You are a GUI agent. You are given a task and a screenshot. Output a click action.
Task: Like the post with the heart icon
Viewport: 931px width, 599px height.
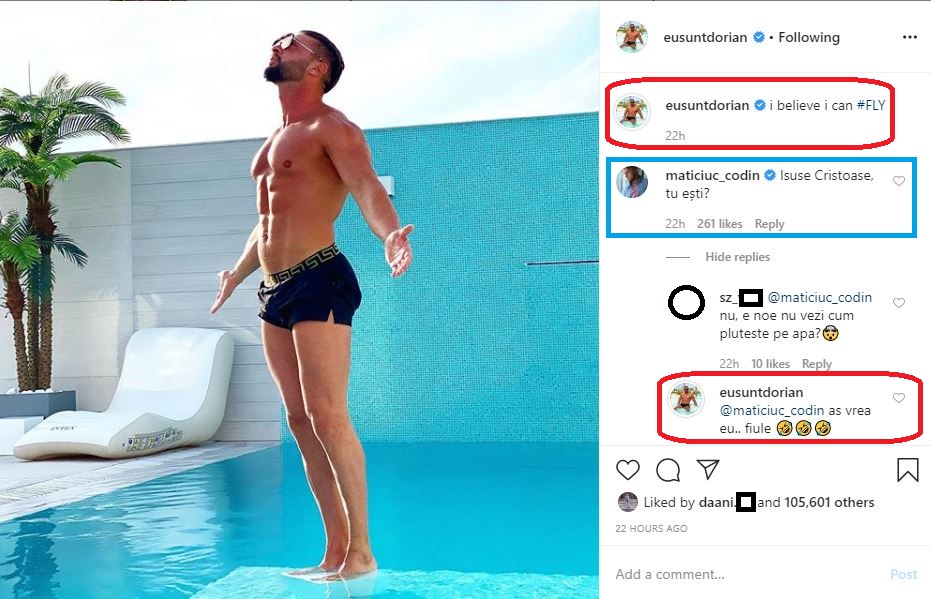628,470
